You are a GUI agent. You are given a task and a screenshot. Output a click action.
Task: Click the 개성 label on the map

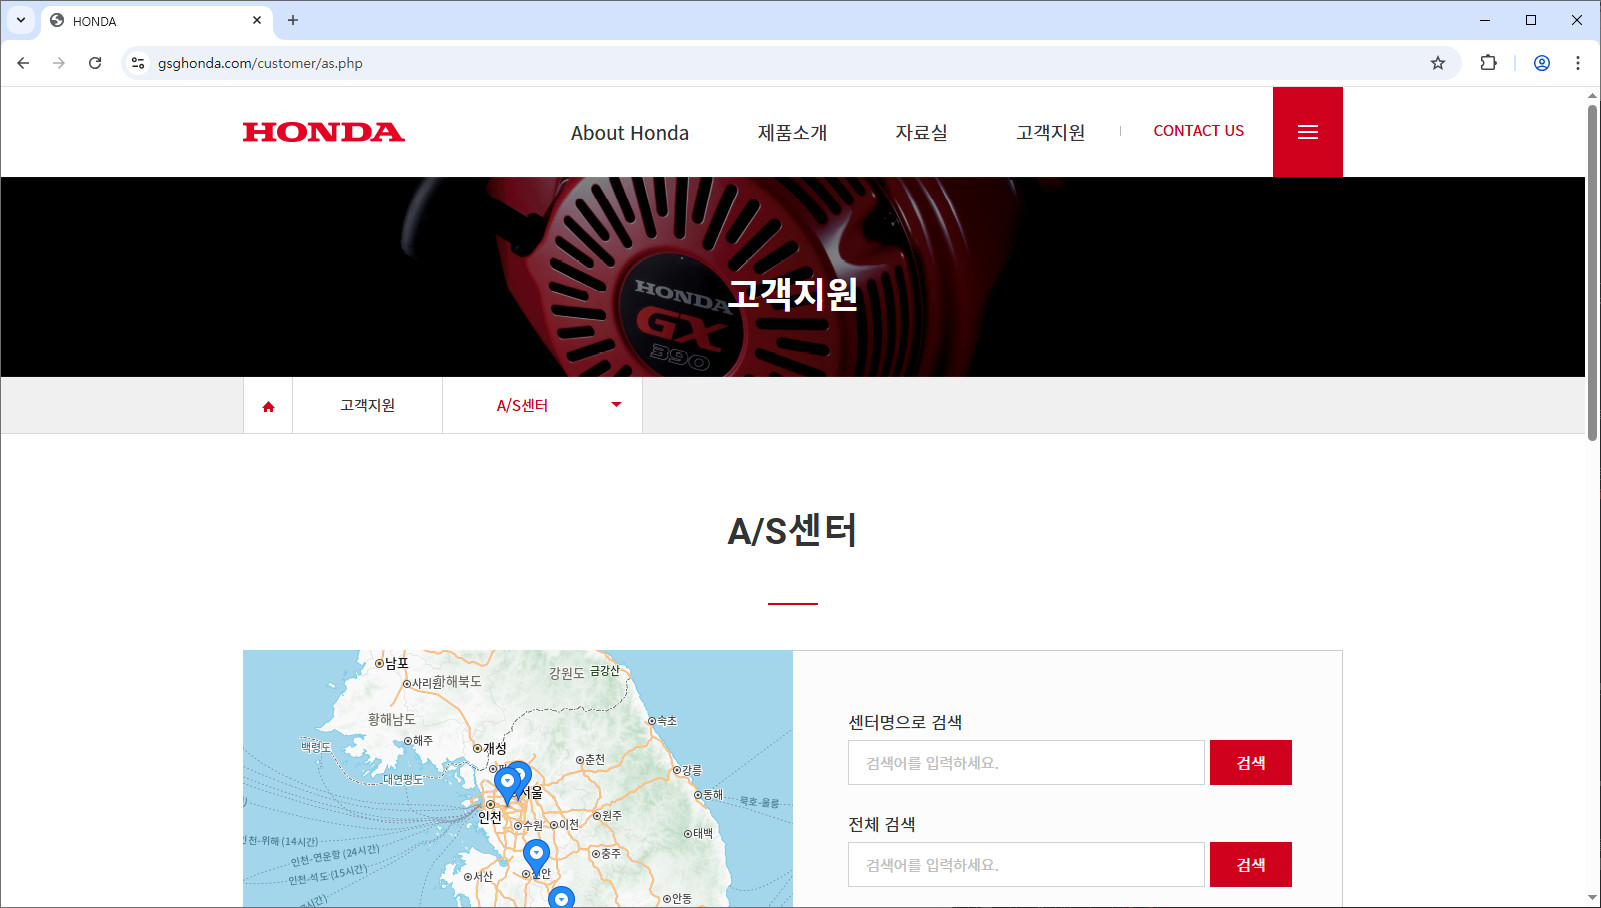pos(495,748)
